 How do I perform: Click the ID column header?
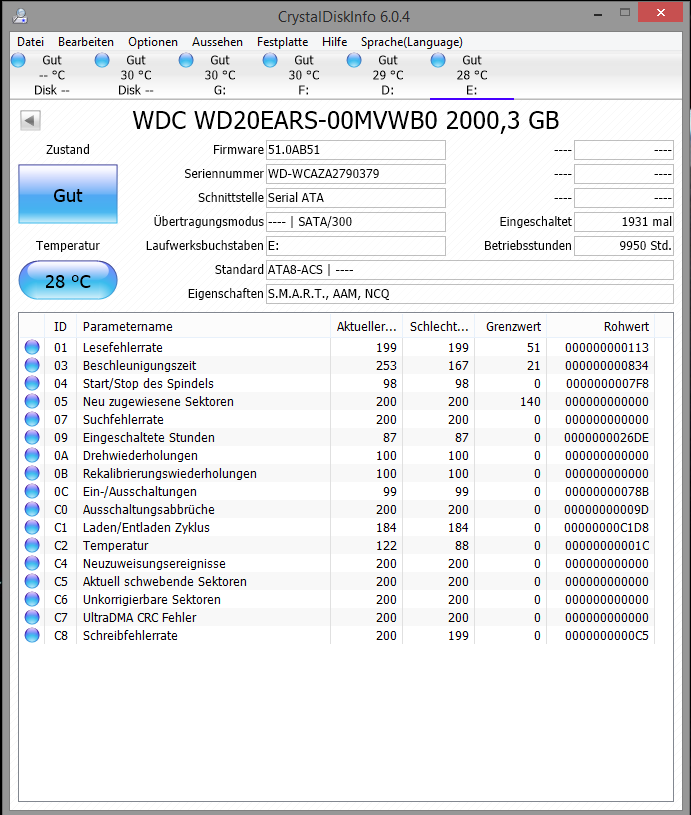60,327
